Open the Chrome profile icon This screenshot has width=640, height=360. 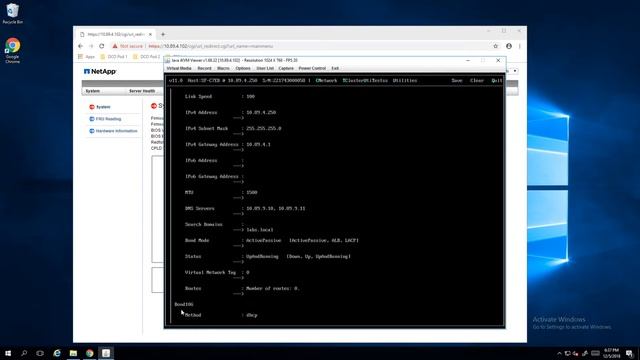[509, 46]
